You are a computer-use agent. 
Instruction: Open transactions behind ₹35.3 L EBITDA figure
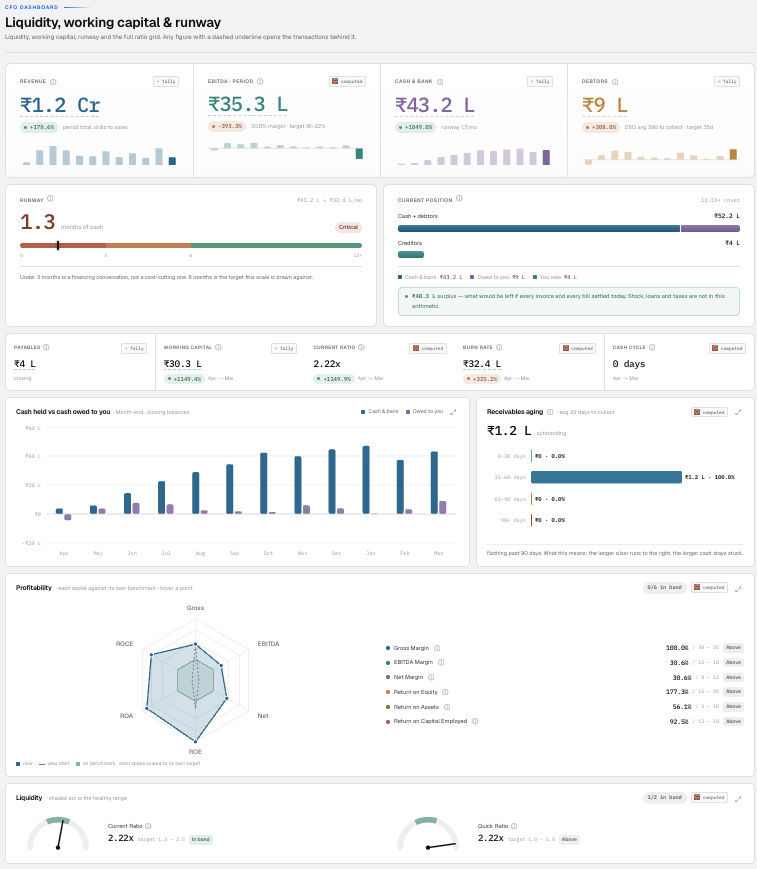(x=248, y=104)
